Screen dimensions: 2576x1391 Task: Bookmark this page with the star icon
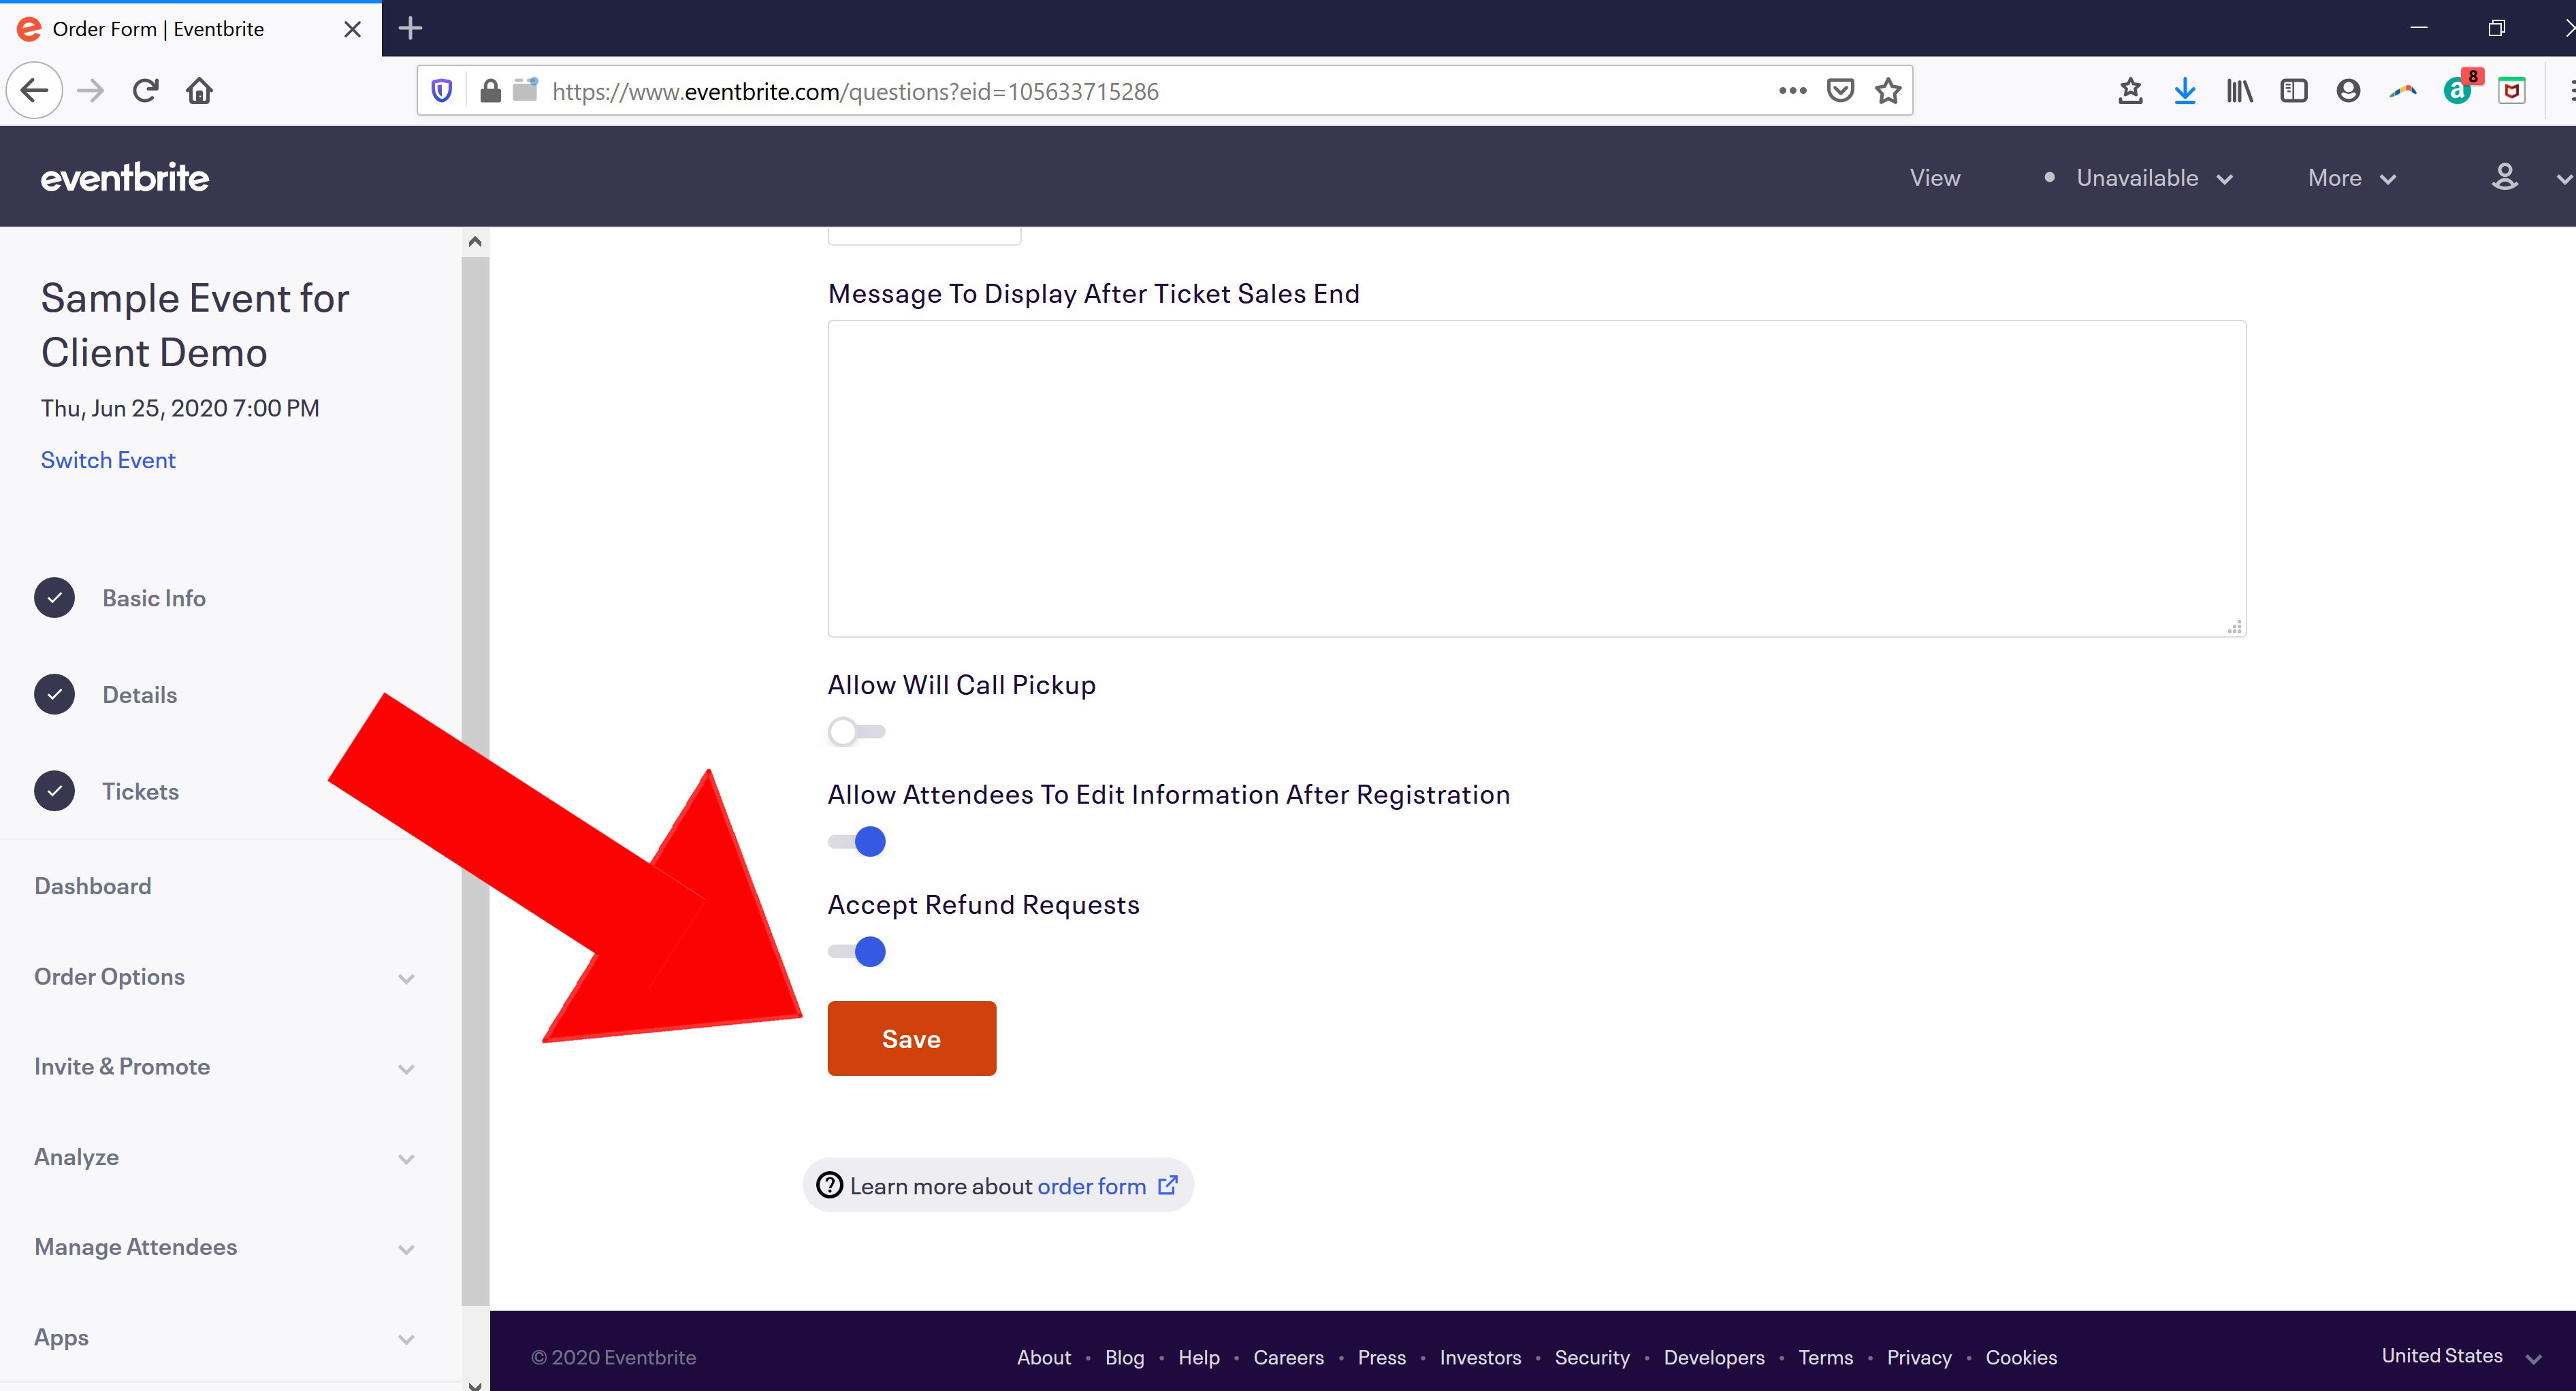pos(1888,91)
